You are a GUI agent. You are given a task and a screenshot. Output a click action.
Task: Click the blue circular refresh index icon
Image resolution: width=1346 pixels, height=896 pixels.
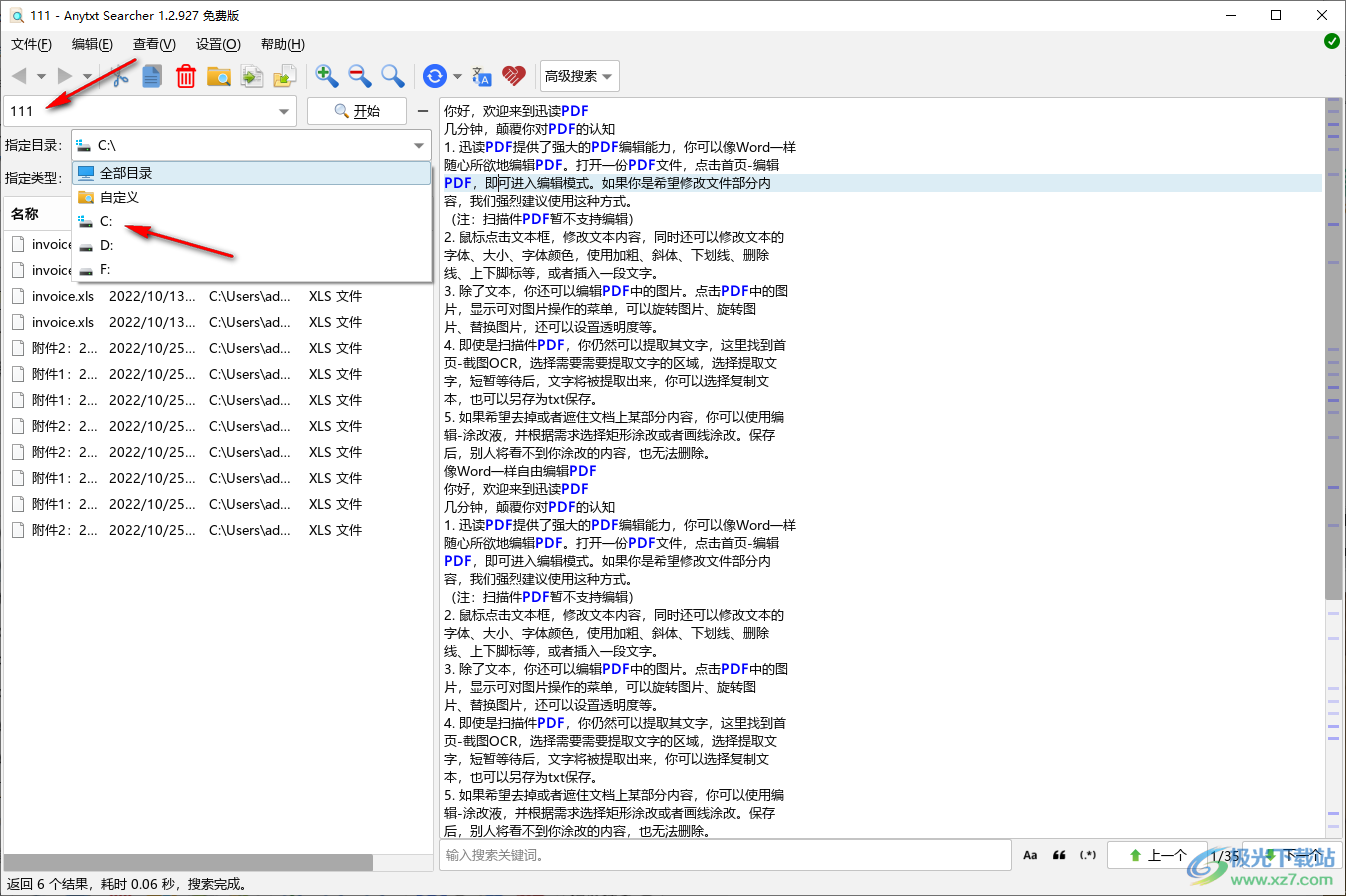coord(435,76)
